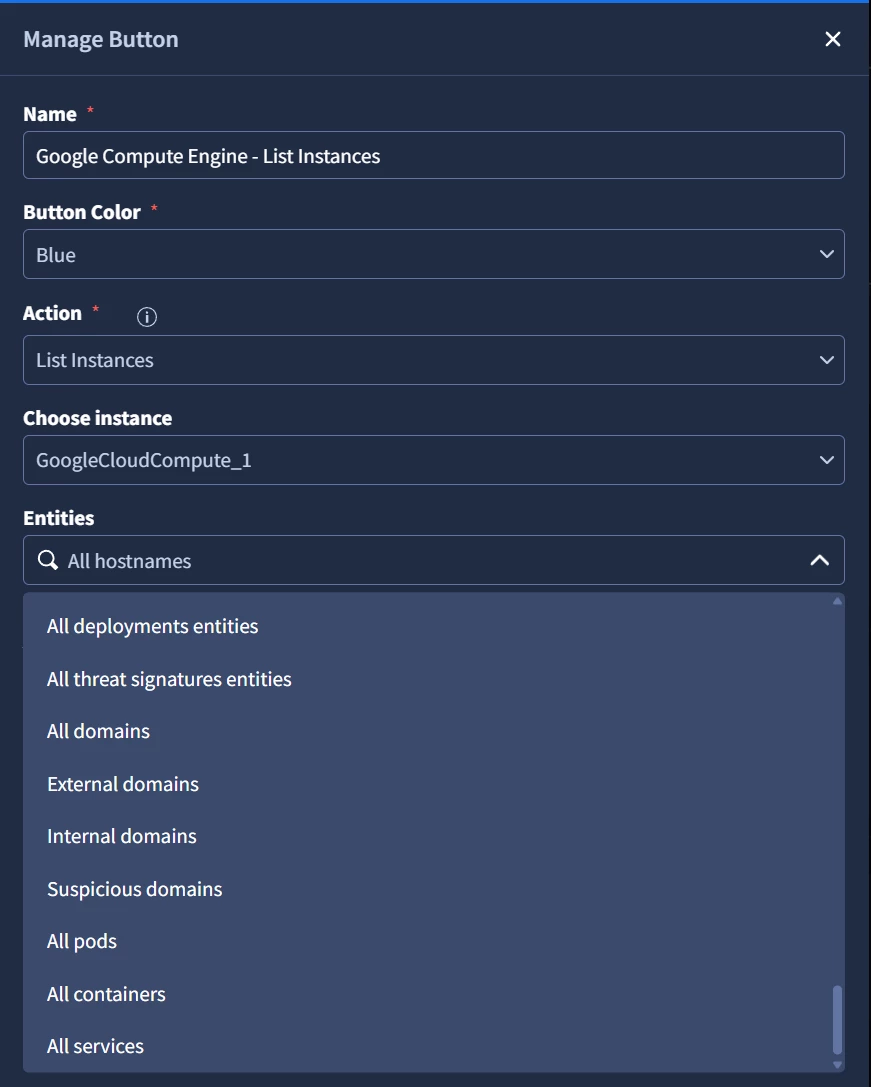Click the search icon in Entities field

coord(47,560)
